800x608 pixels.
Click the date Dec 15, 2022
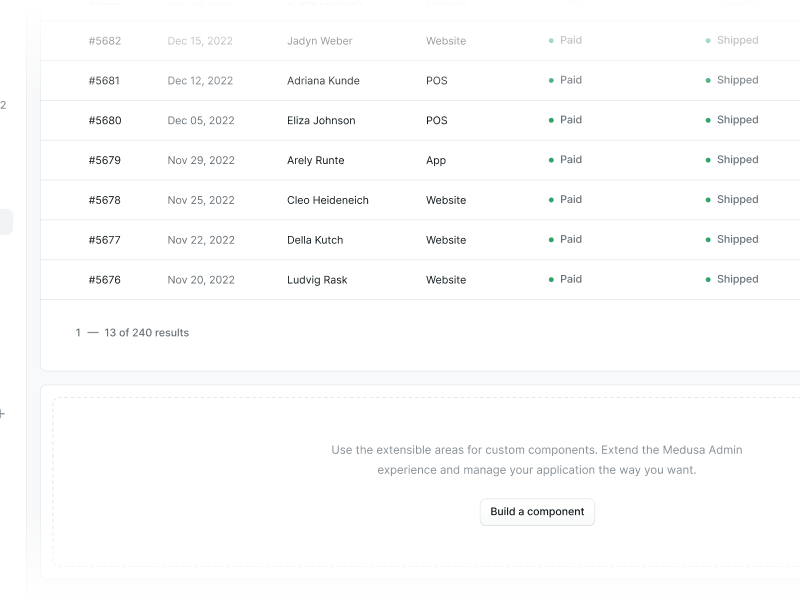[200, 41]
